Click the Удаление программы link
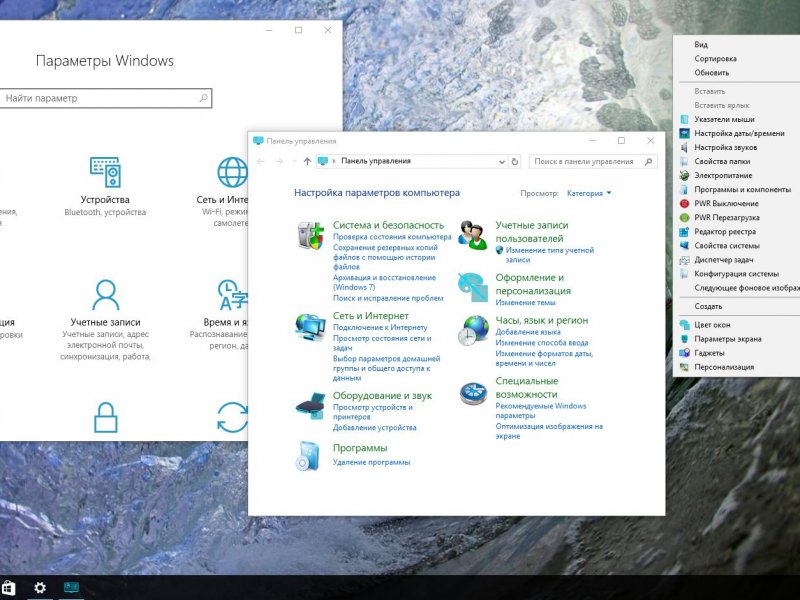Screen dimensions: 800x600 [x=371, y=462]
